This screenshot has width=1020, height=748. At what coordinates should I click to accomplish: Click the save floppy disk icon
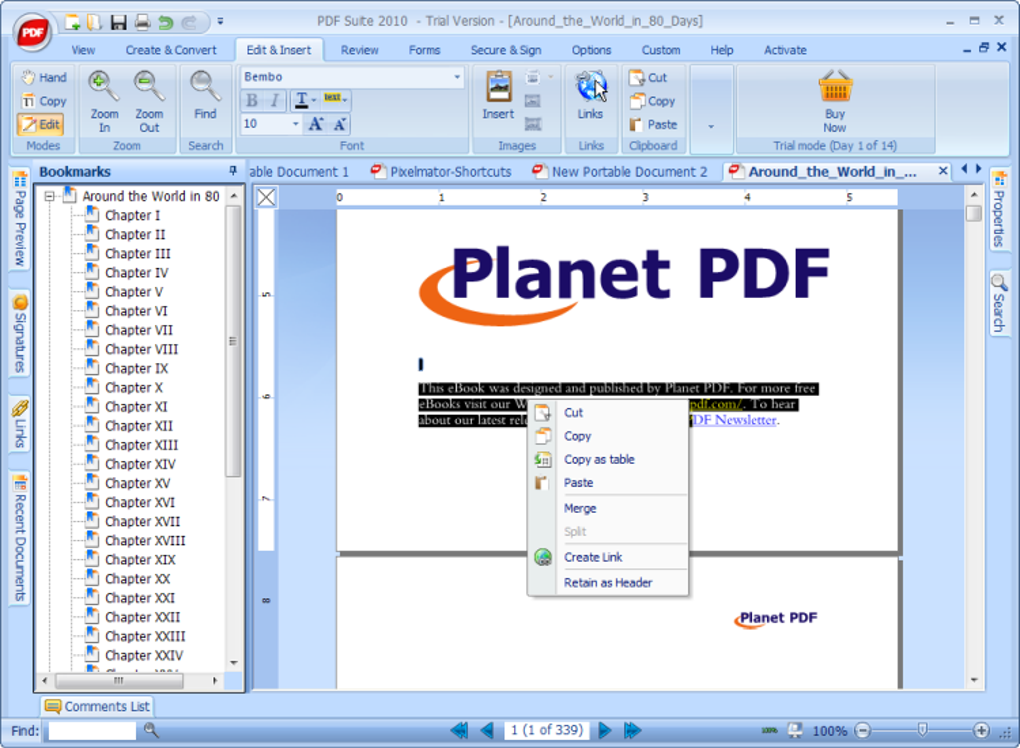click(118, 23)
